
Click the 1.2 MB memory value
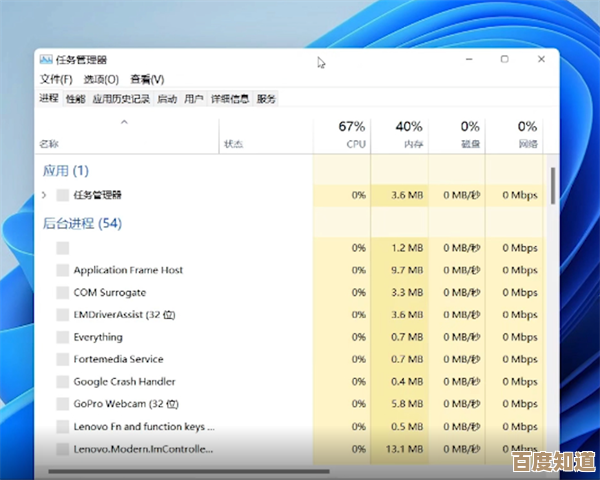tap(407, 248)
